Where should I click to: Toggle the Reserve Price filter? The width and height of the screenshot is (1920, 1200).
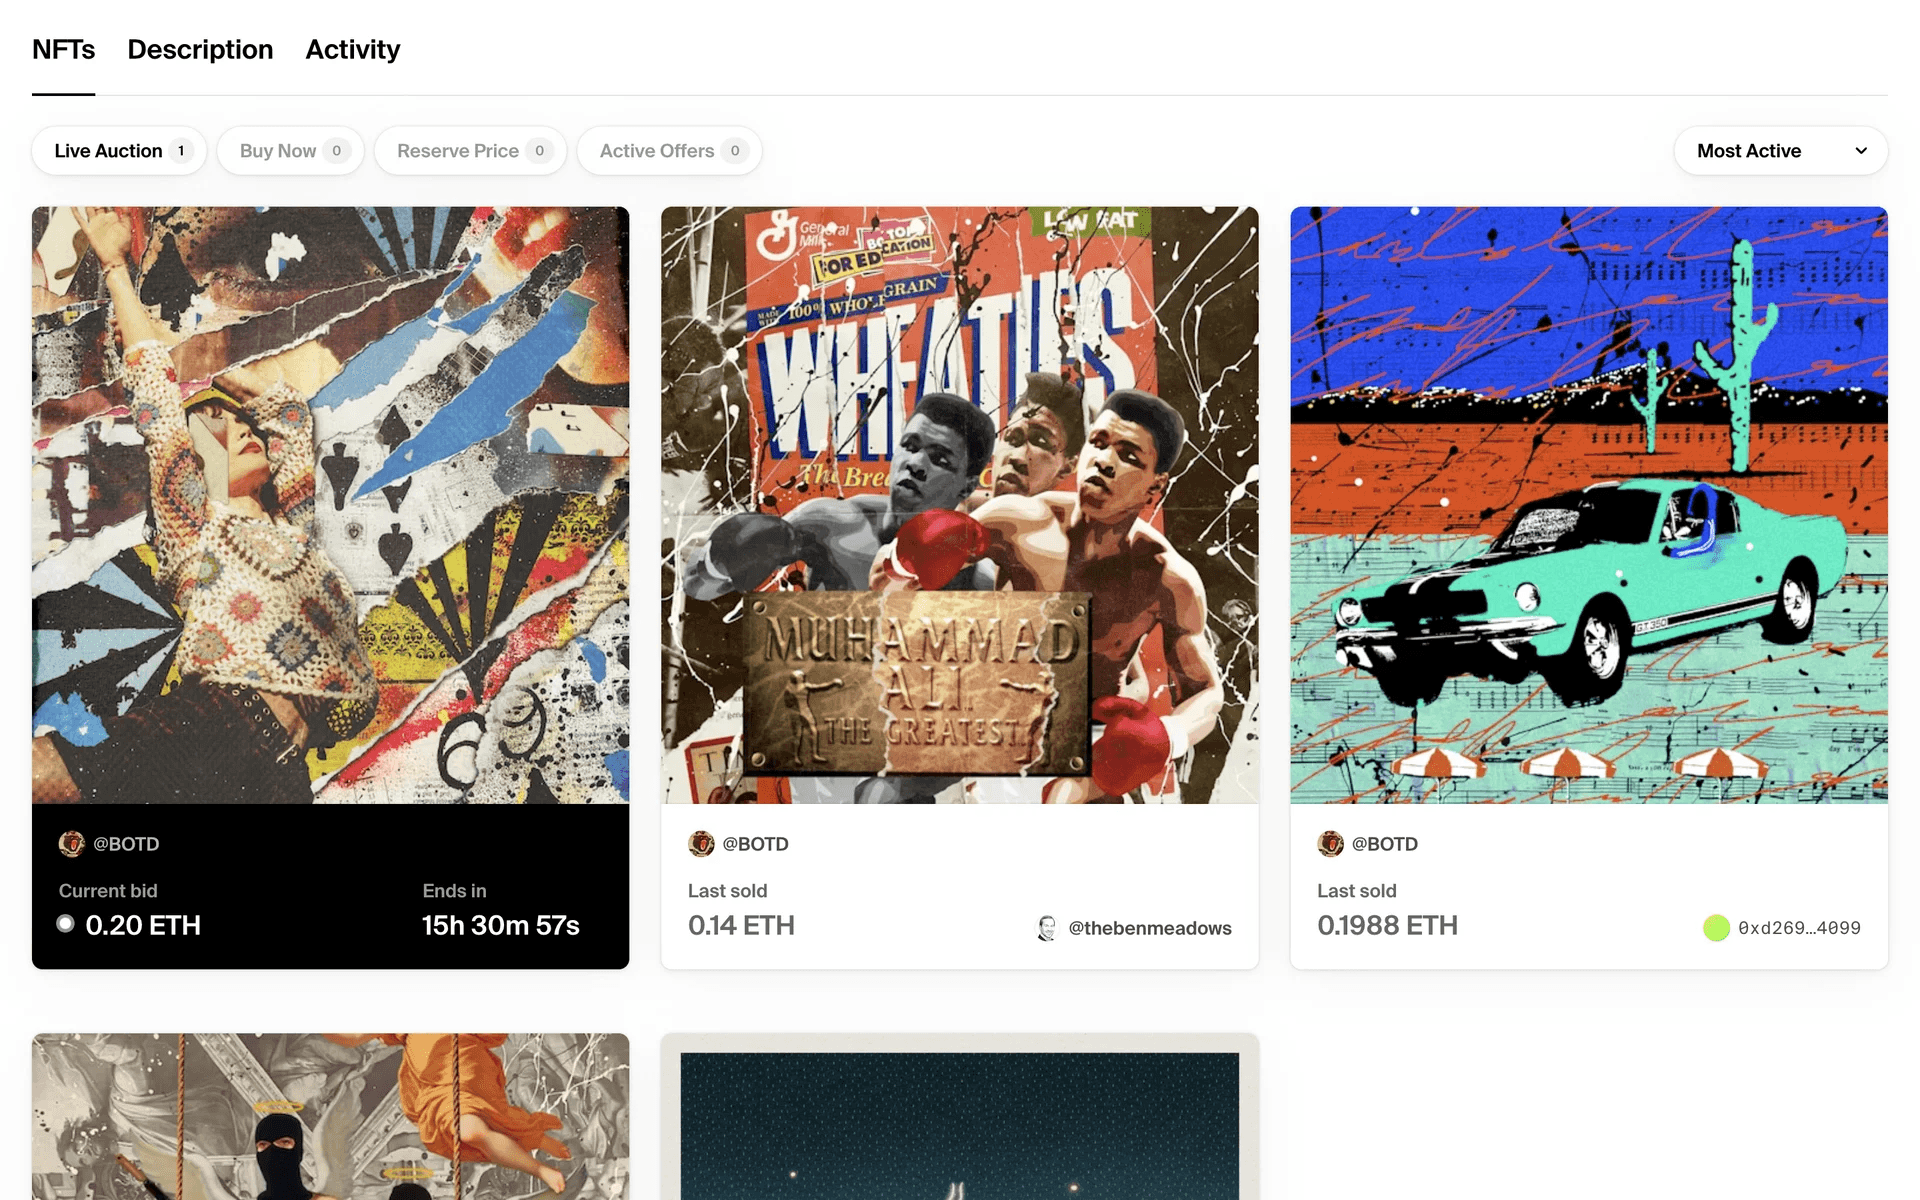tap(470, 151)
